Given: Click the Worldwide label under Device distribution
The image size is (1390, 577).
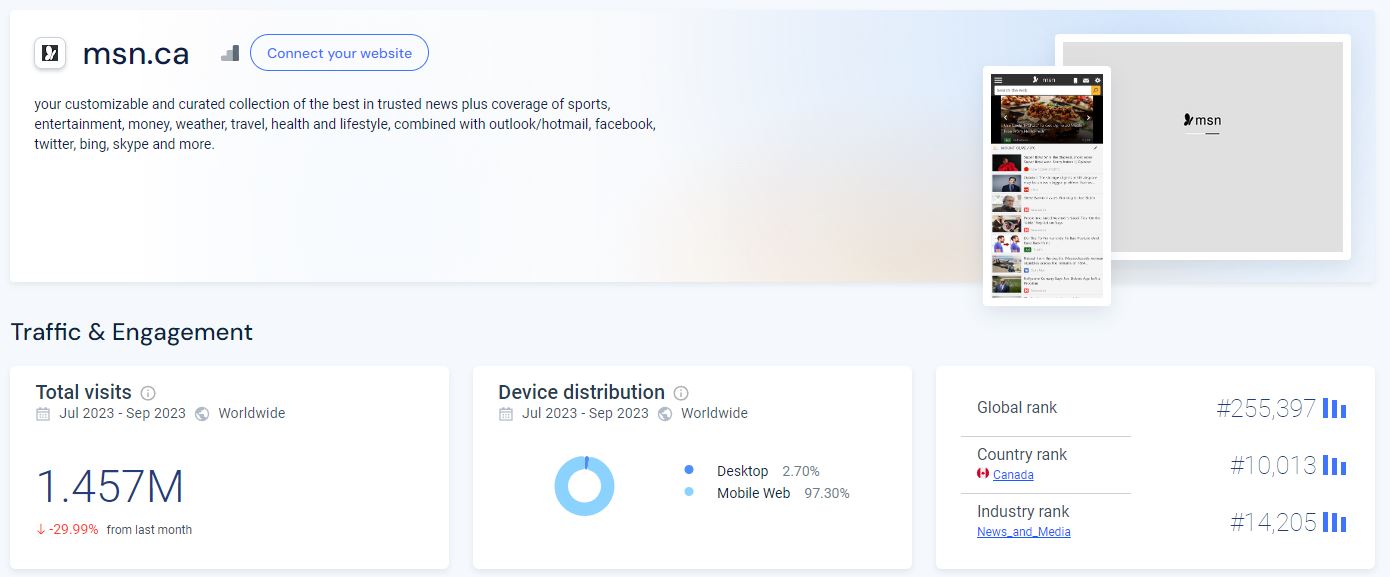Looking at the screenshot, I should 715,413.
